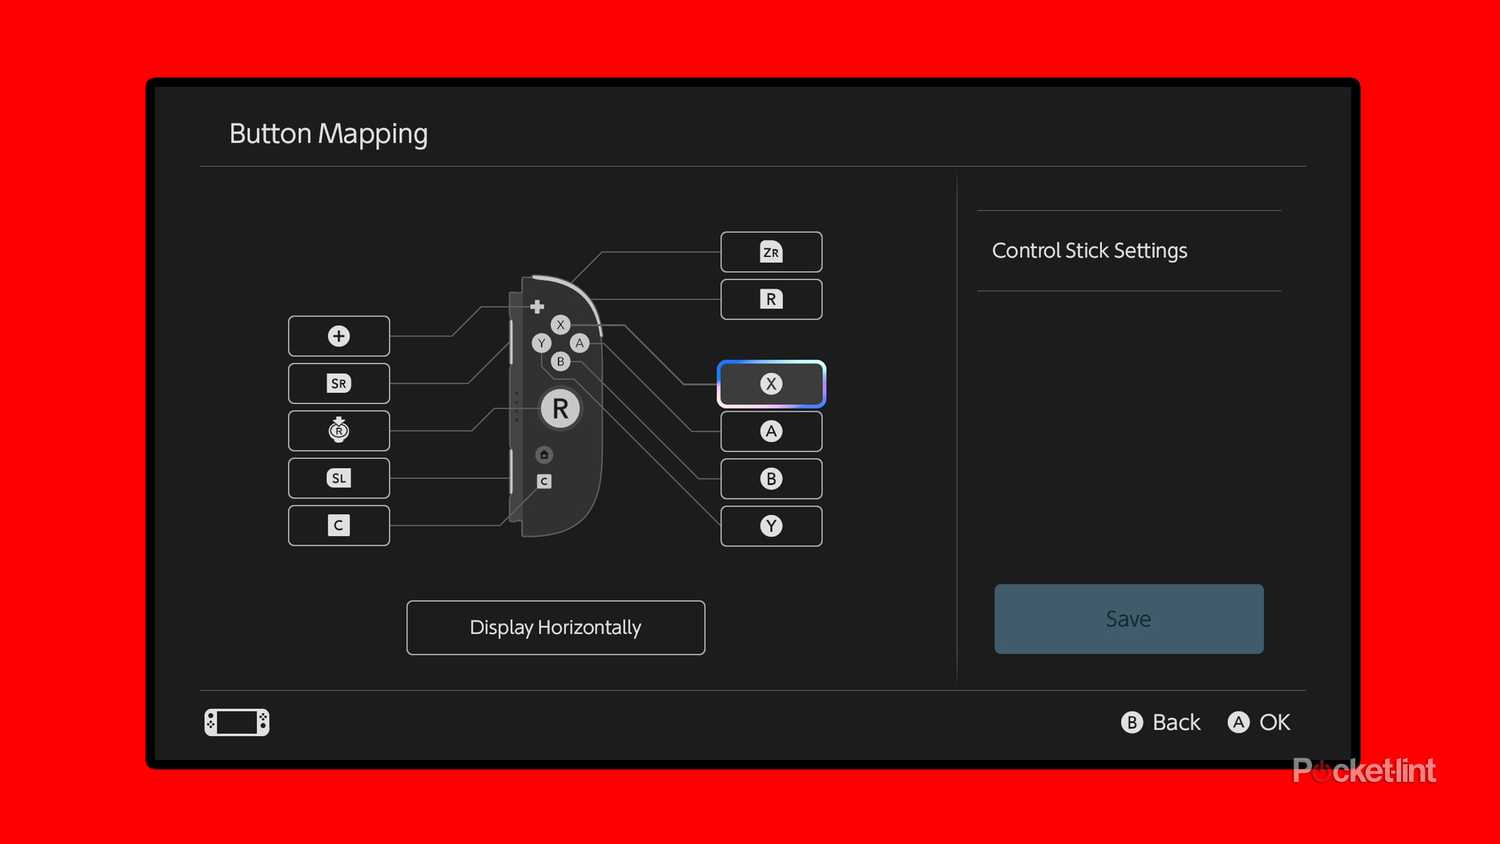1500x844 pixels.
Task: Click Display Horizontally
Action: pos(555,627)
